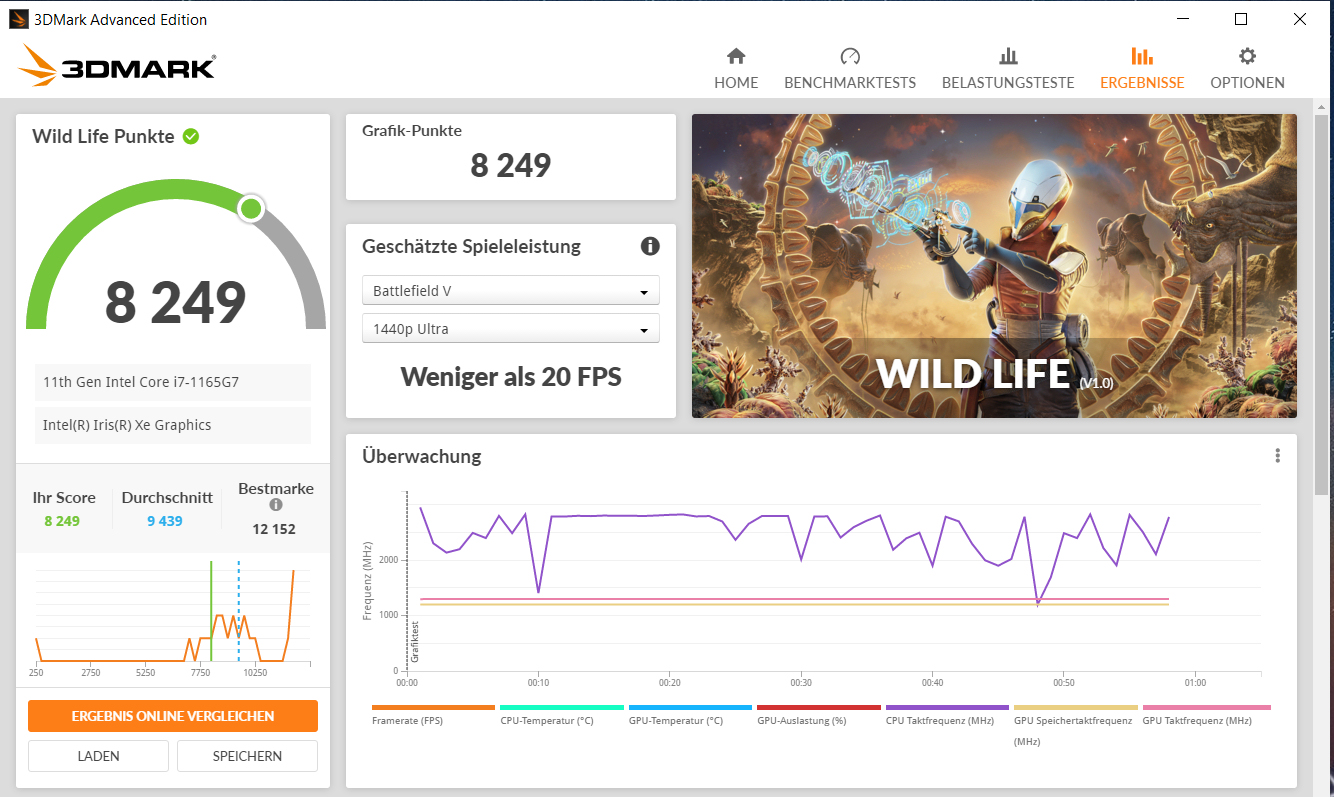Maximize the 3DMark window
1334x797 pixels.
click(x=1241, y=19)
